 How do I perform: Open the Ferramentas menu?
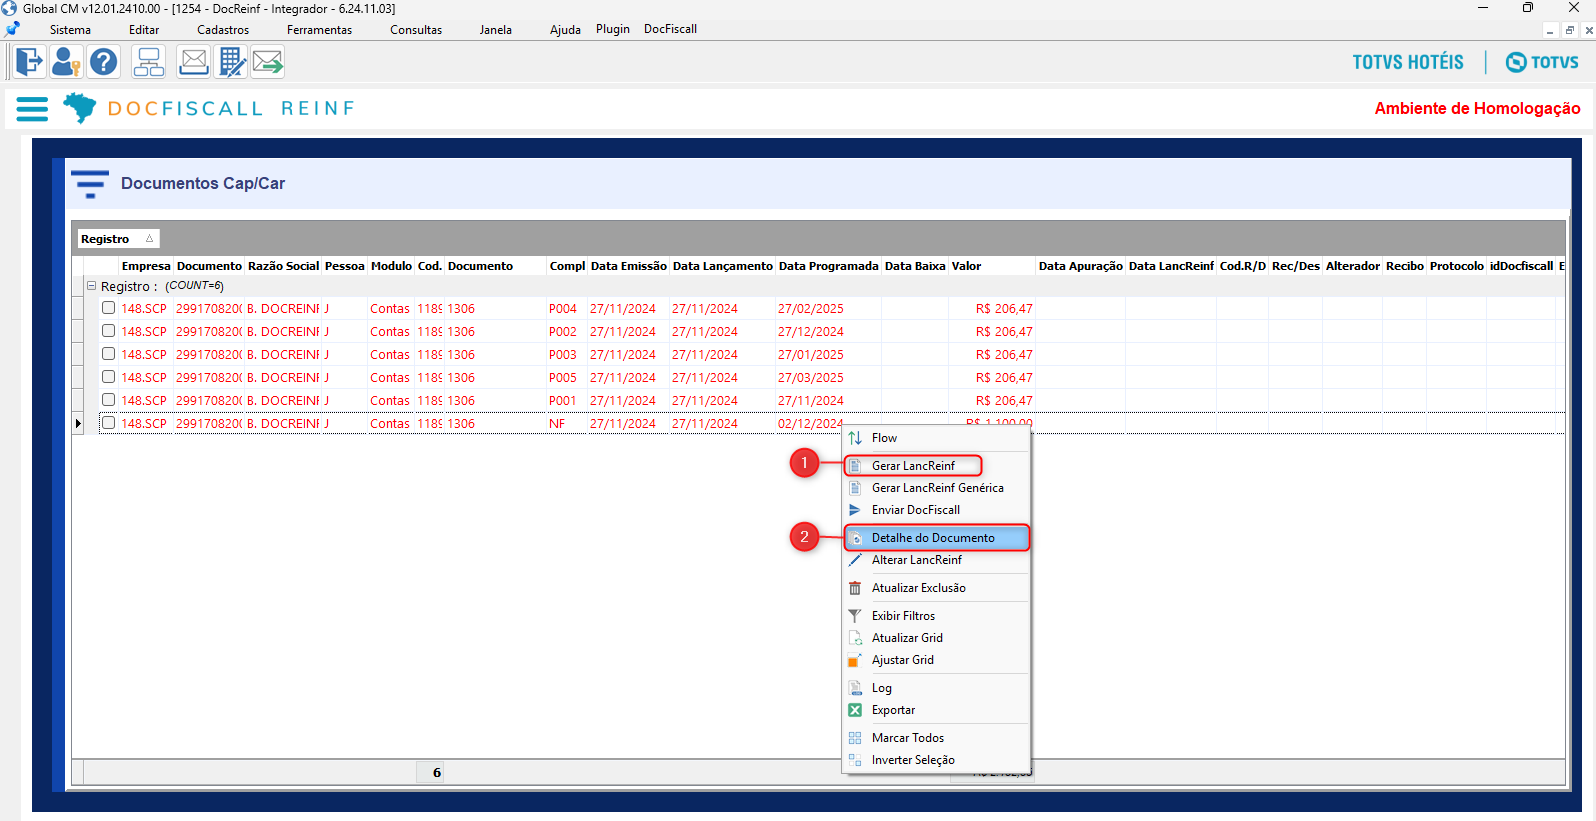point(320,30)
